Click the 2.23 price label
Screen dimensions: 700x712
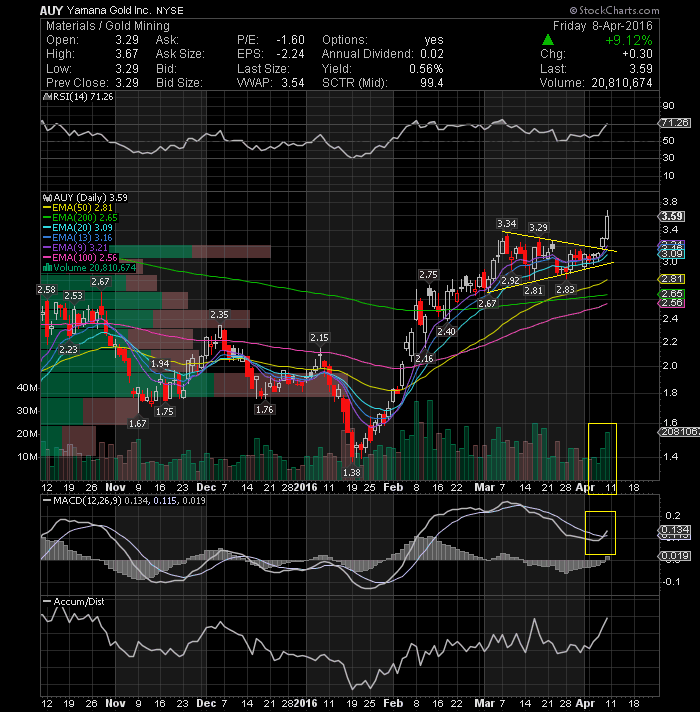[x=69, y=349]
